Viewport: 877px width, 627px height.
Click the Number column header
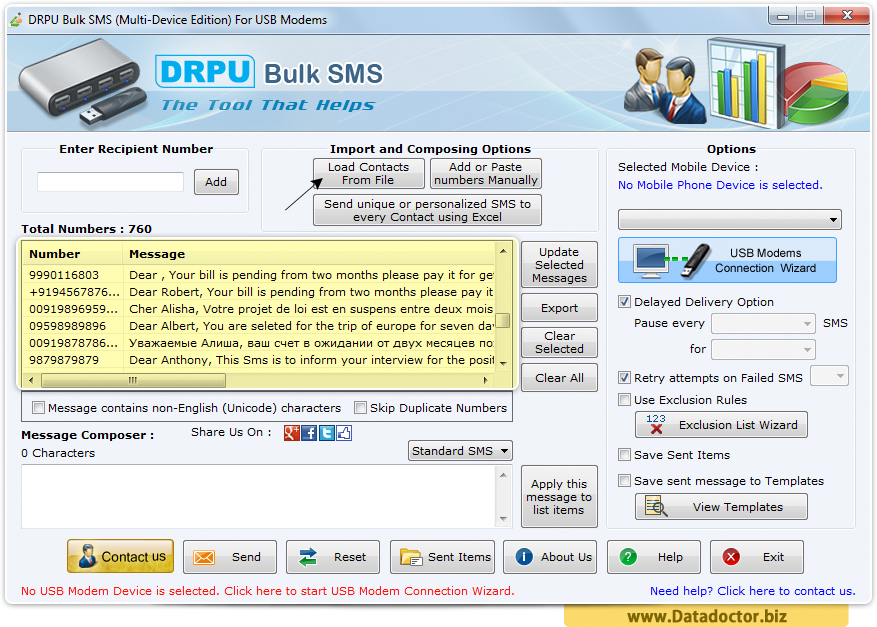(73, 254)
